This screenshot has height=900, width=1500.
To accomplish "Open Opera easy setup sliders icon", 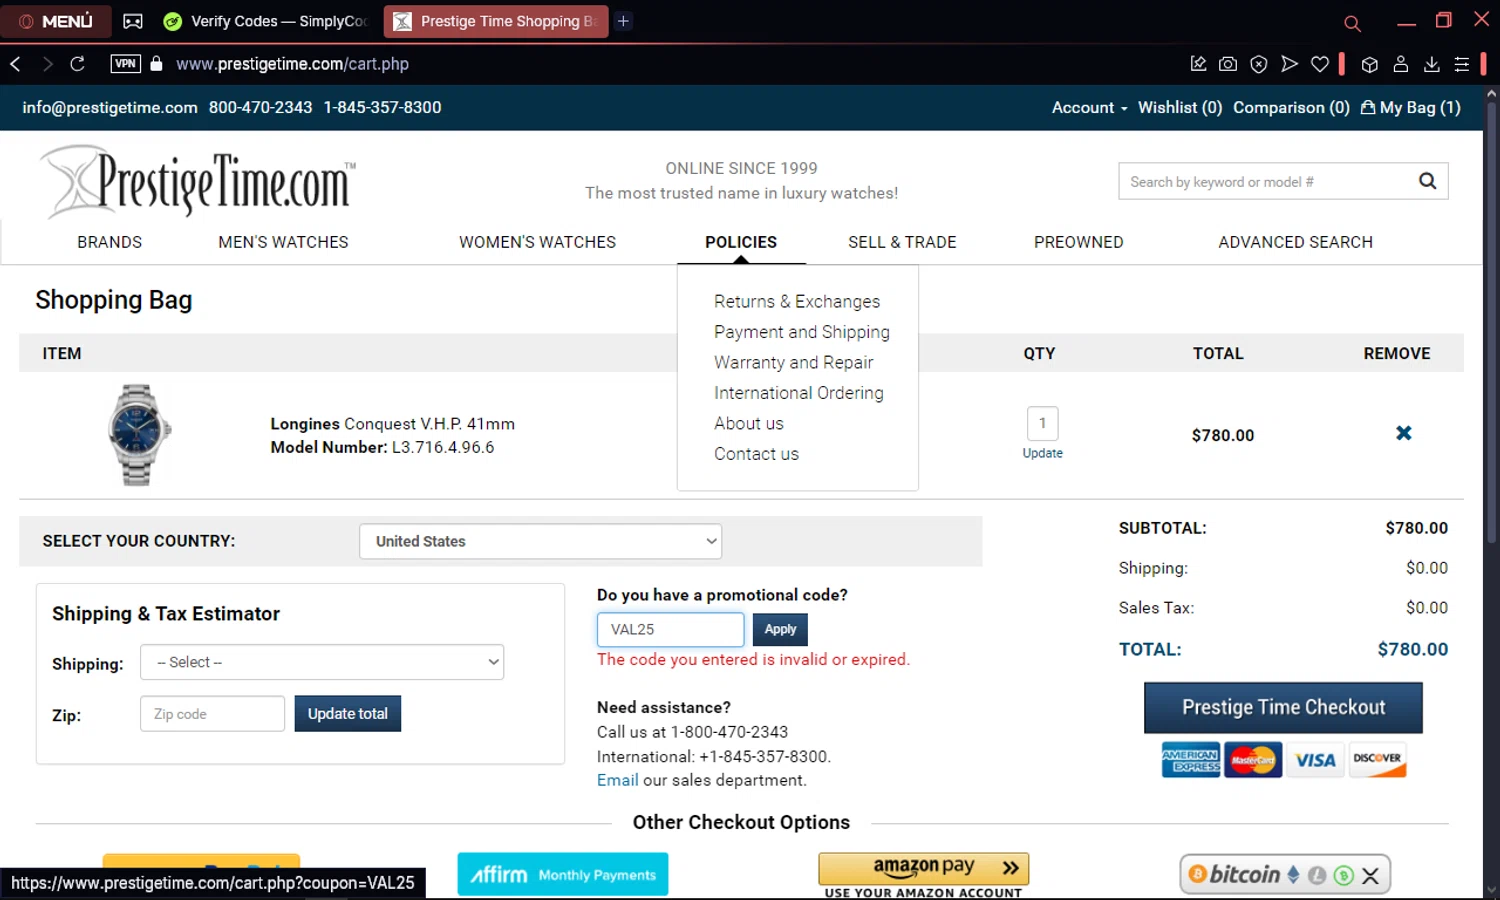I will pos(1462,64).
